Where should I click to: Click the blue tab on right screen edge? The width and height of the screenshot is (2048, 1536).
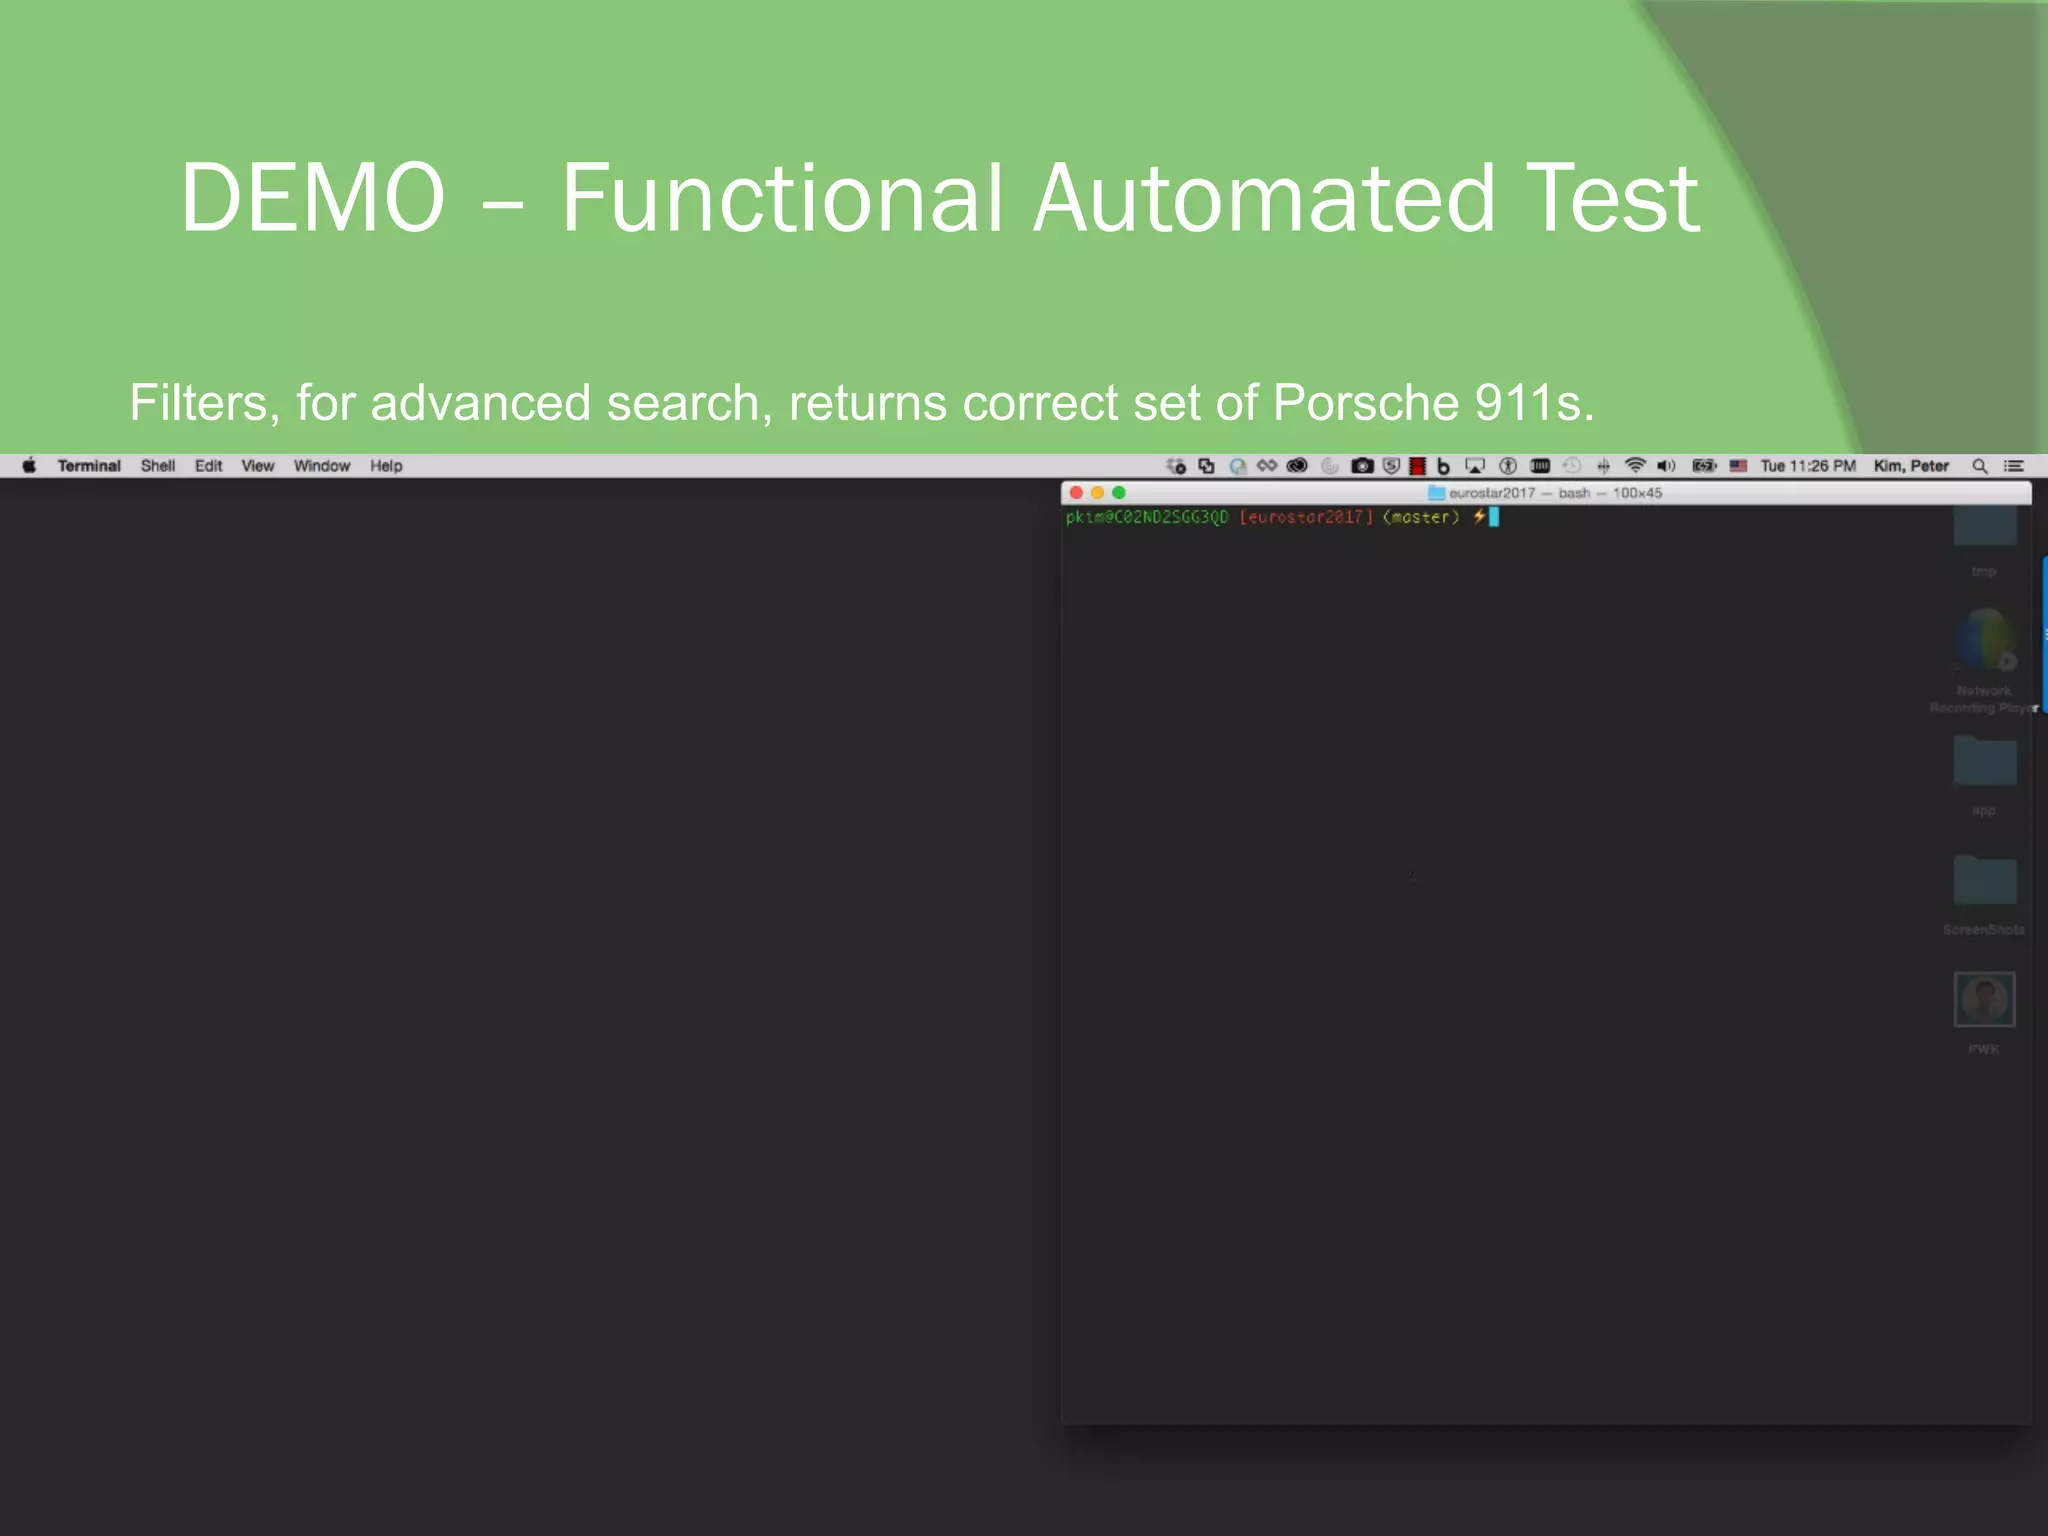click(2044, 634)
